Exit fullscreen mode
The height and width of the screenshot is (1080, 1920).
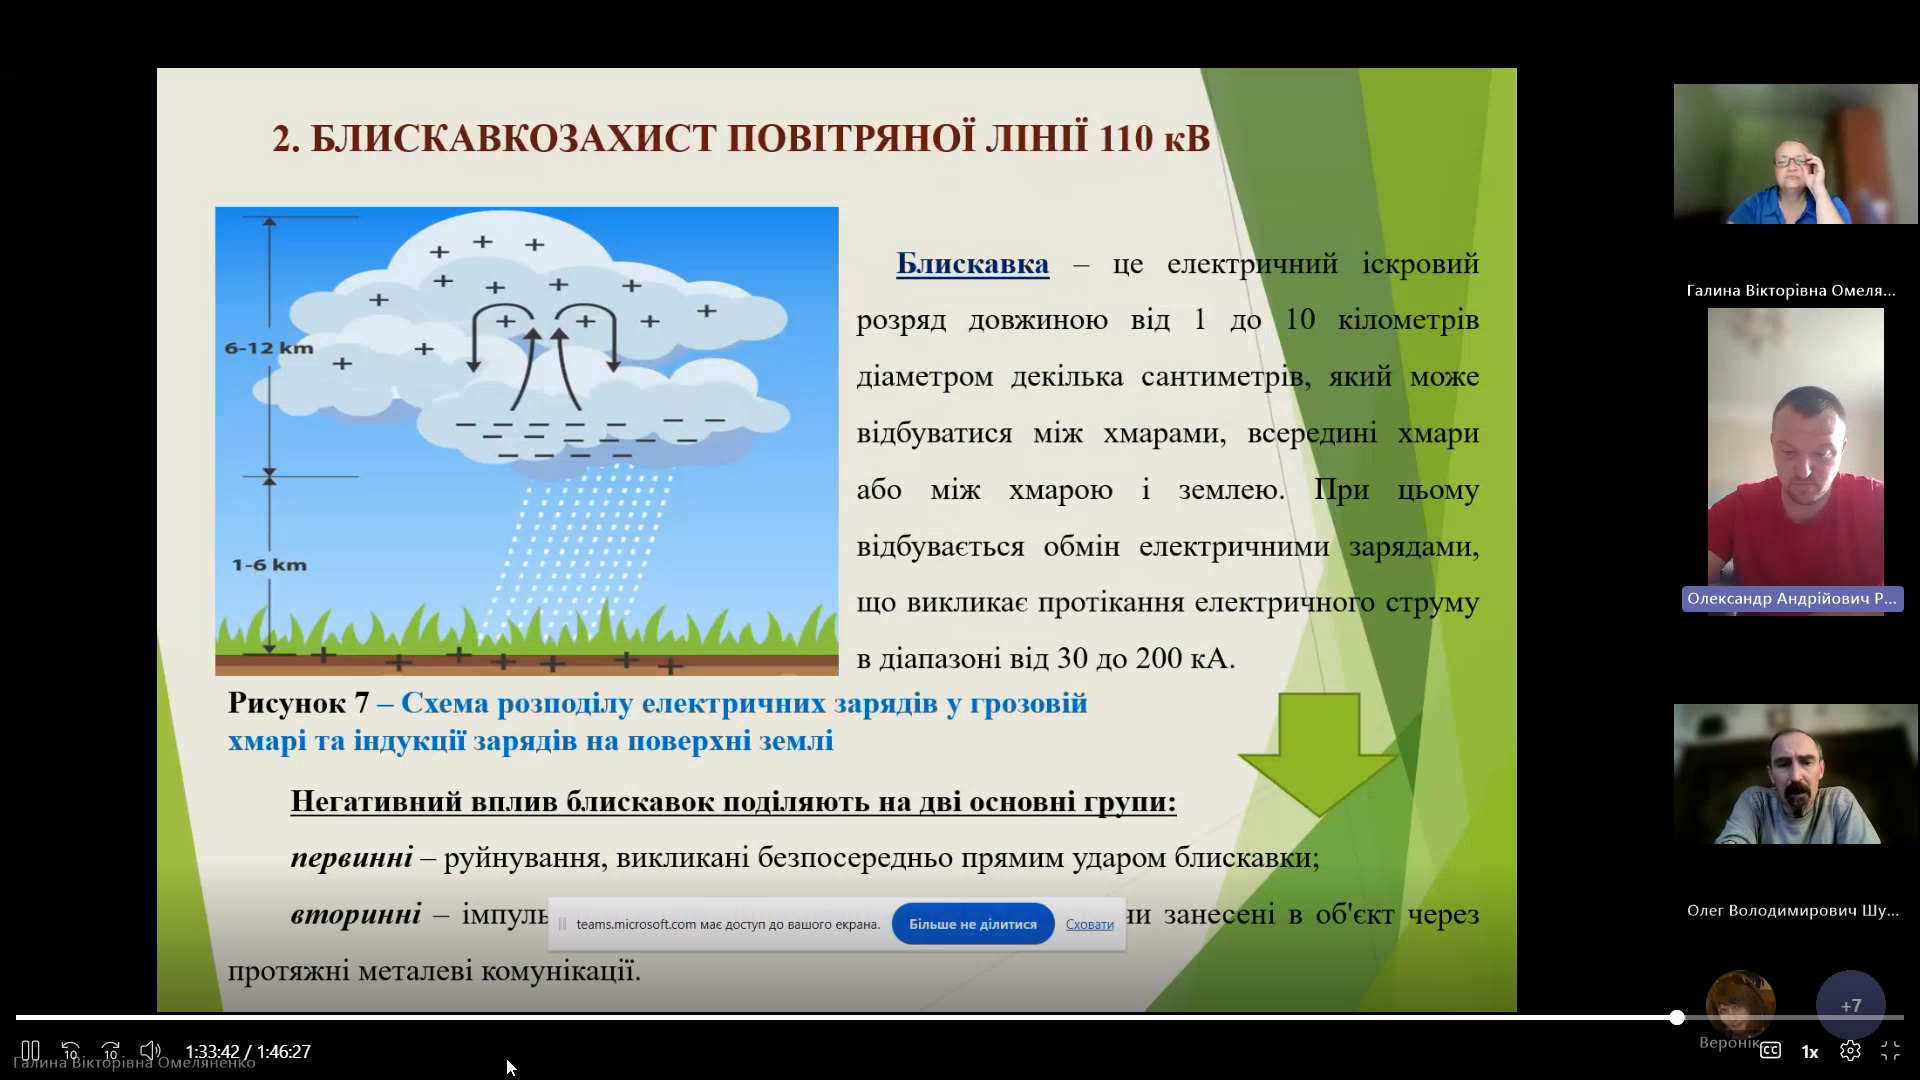[1890, 1051]
